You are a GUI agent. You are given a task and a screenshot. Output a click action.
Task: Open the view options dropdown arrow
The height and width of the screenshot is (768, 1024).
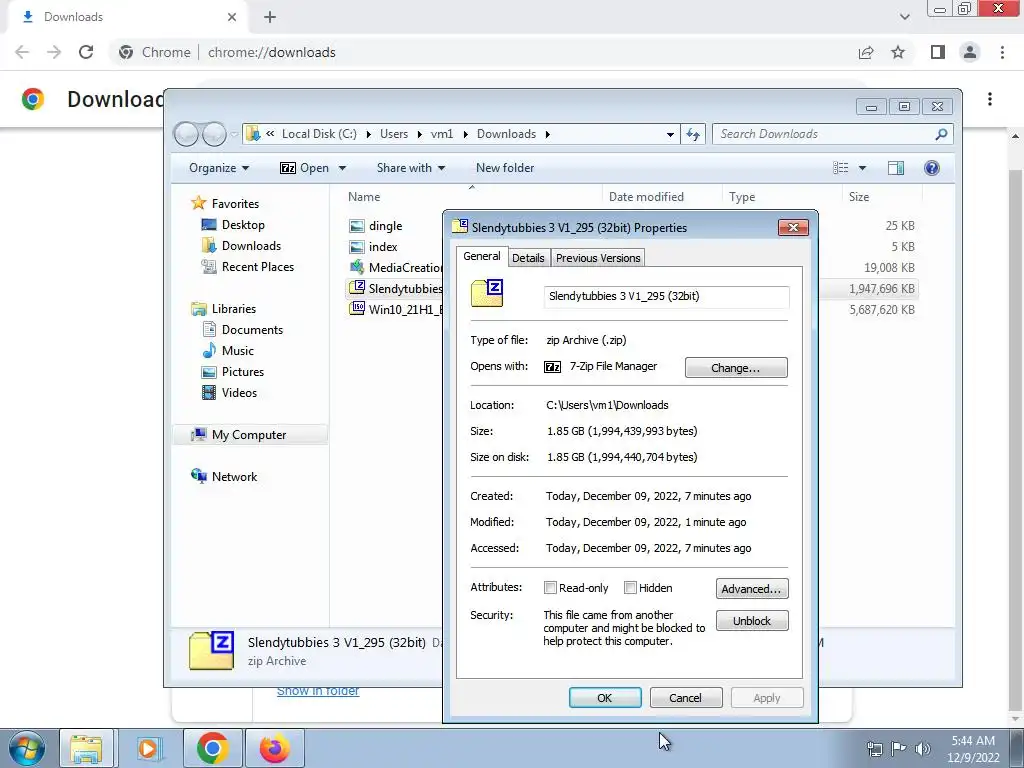(862, 168)
